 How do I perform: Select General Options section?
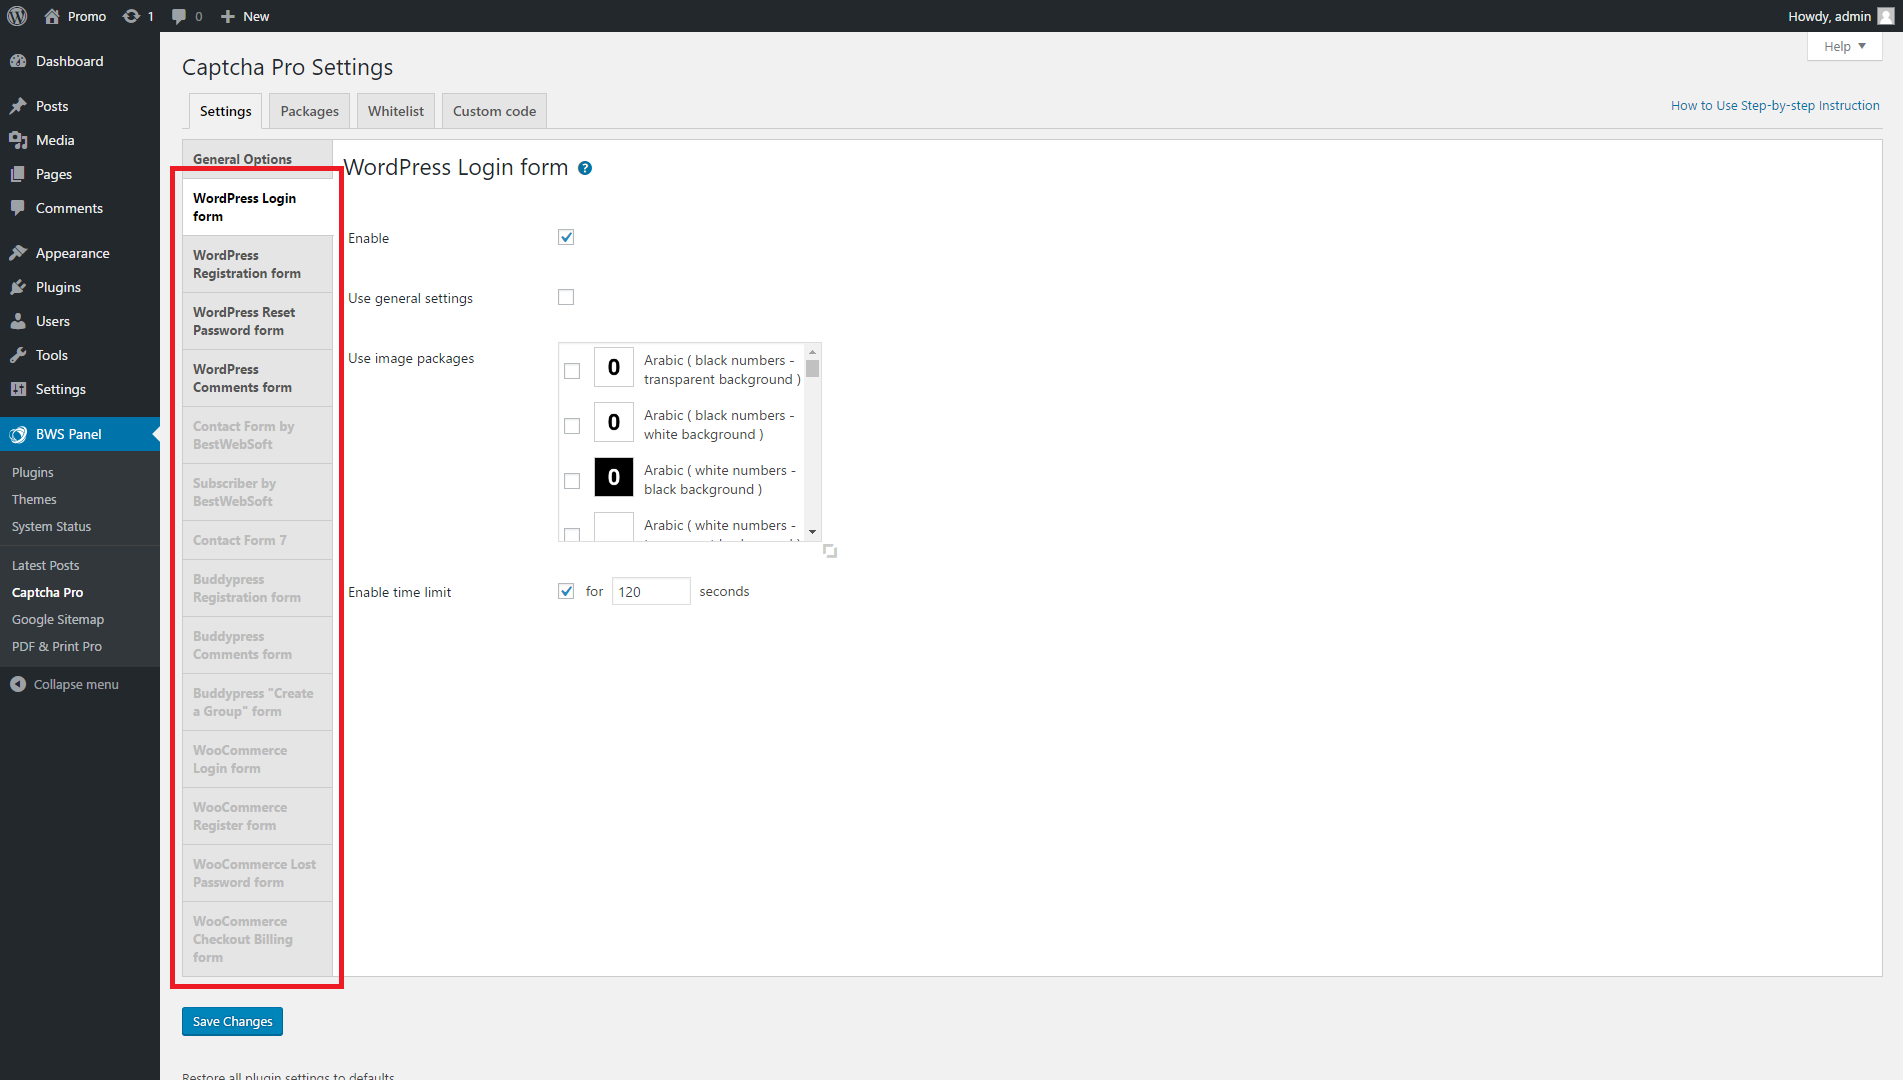(x=258, y=159)
